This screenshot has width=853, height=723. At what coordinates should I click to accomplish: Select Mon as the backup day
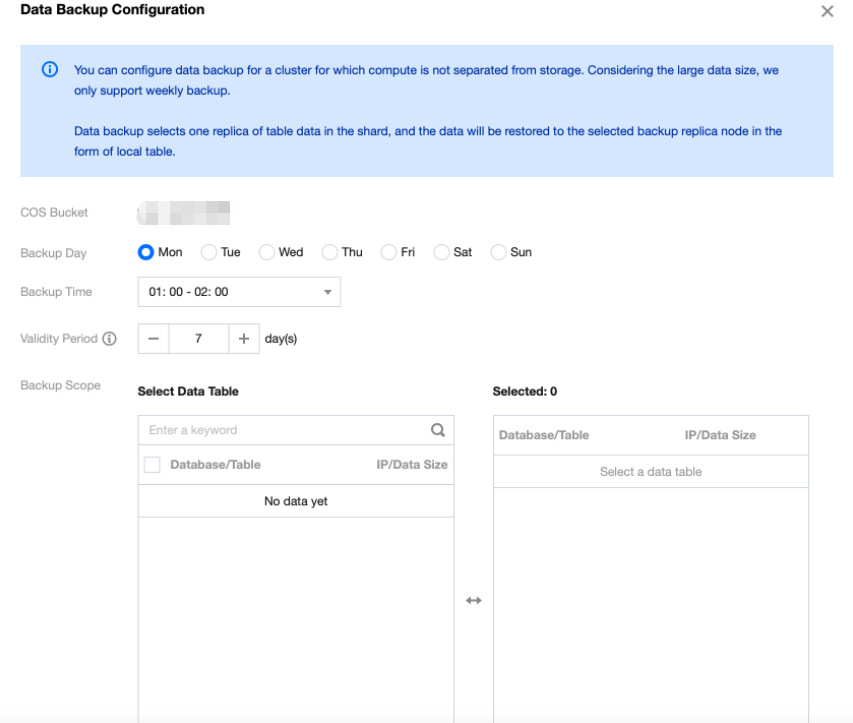pyautogui.click(x=146, y=253)
